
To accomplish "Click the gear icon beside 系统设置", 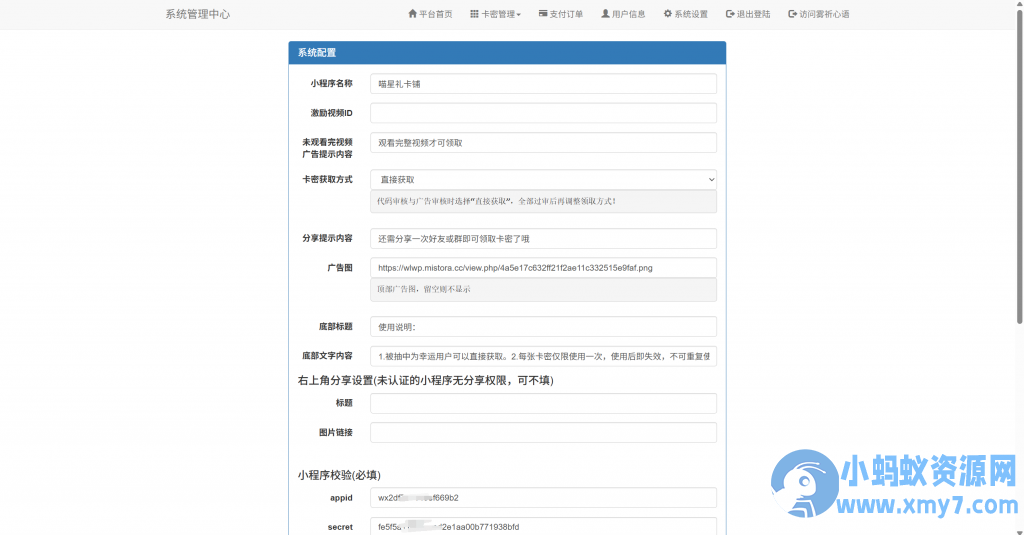I will point(667,14).
